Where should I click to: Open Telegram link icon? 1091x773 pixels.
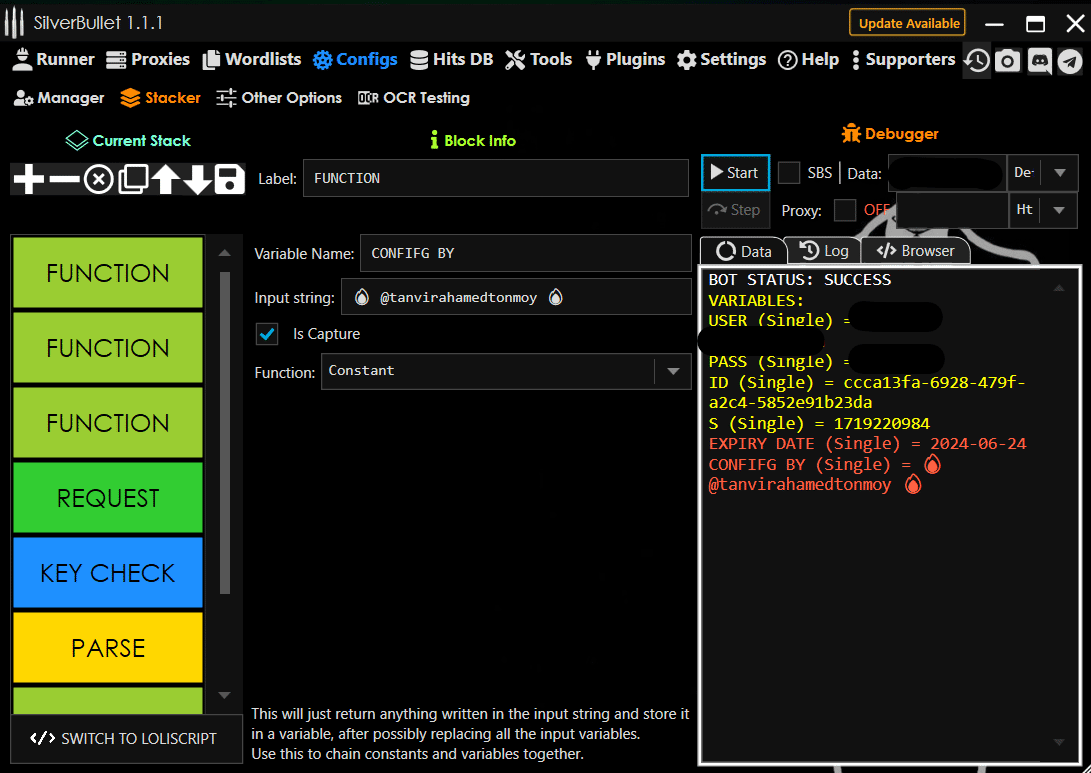click(x=1070, y=61)
